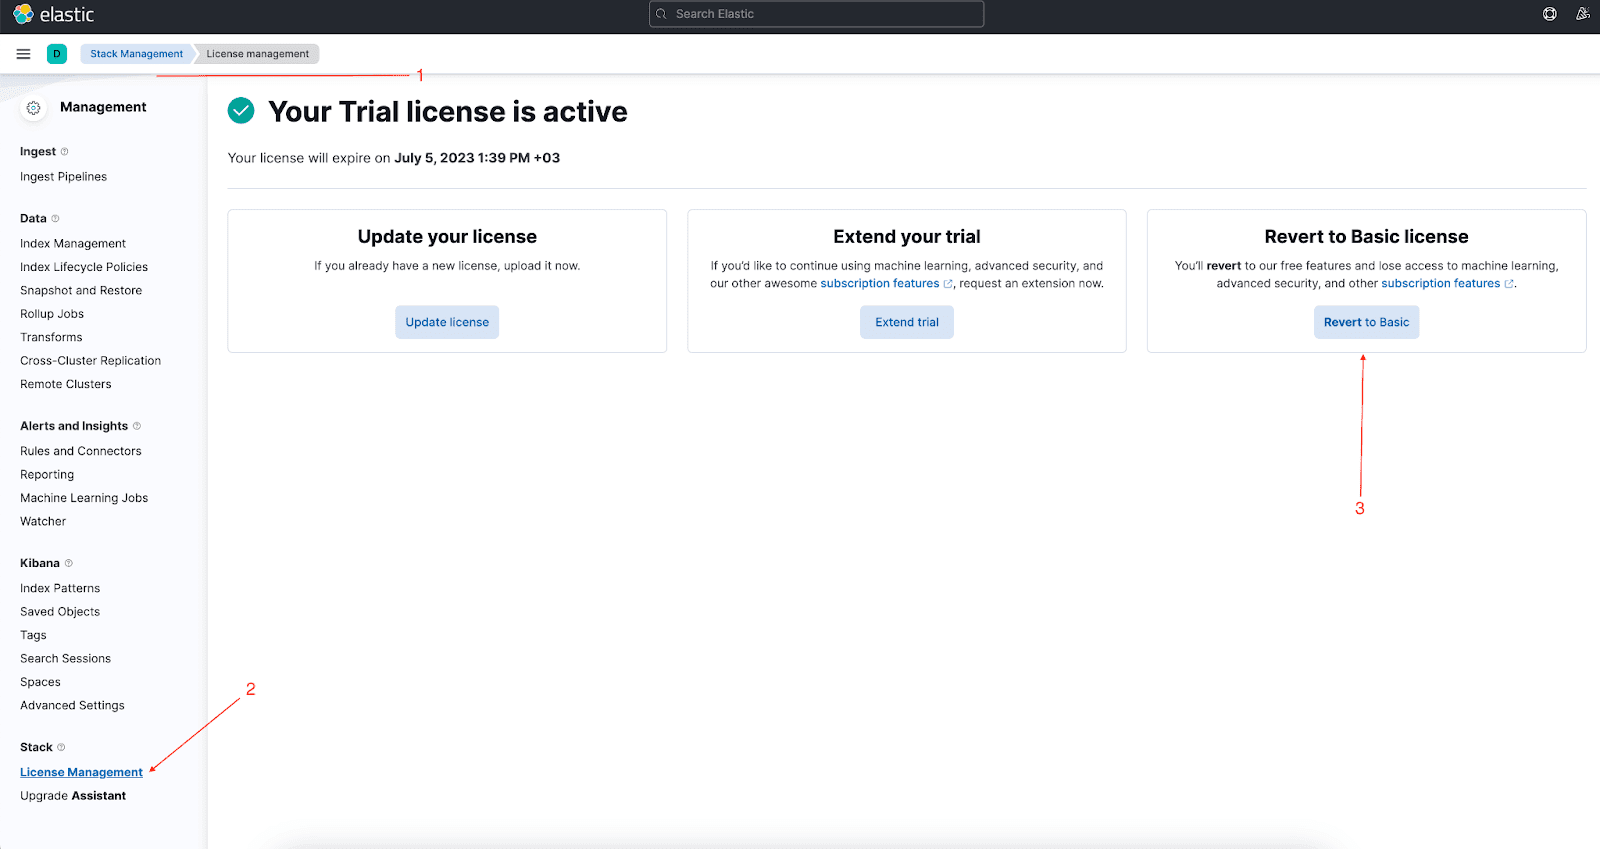Open Rules and Connectors
Viewport: 1600px width, 849px height.
coord(81,451)
